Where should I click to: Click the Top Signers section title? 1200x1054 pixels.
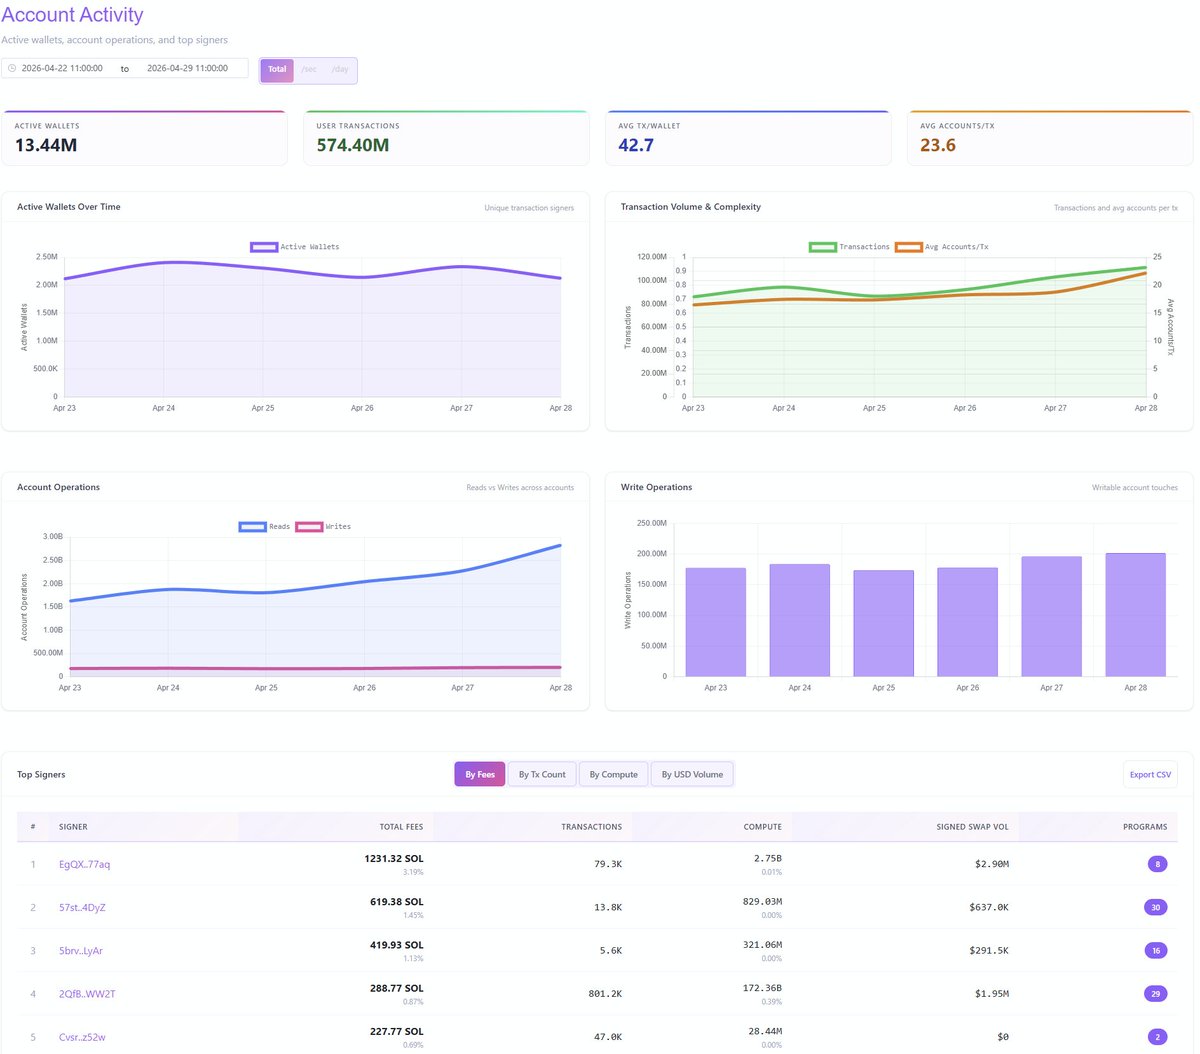point(41,774)
